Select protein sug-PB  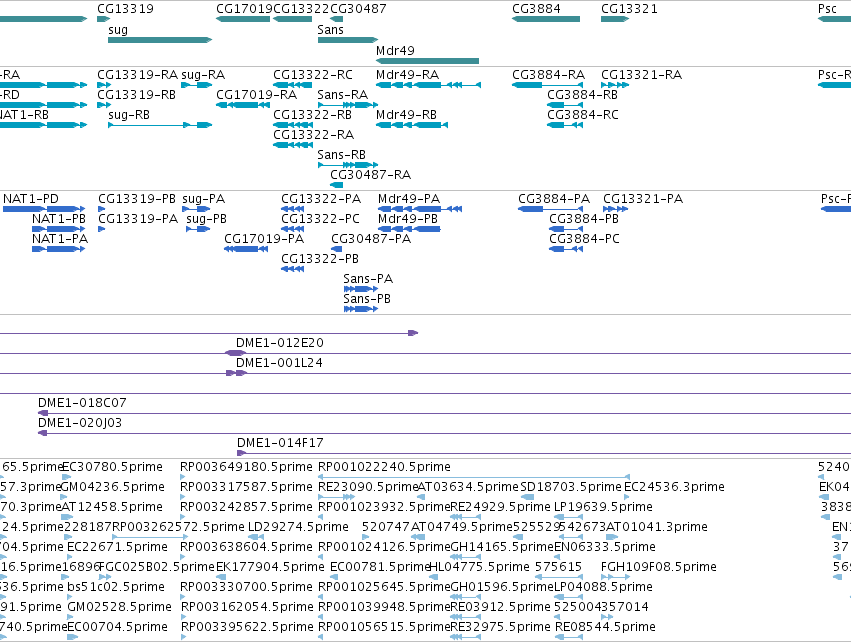pyautogui.click(x=198, y=229)
